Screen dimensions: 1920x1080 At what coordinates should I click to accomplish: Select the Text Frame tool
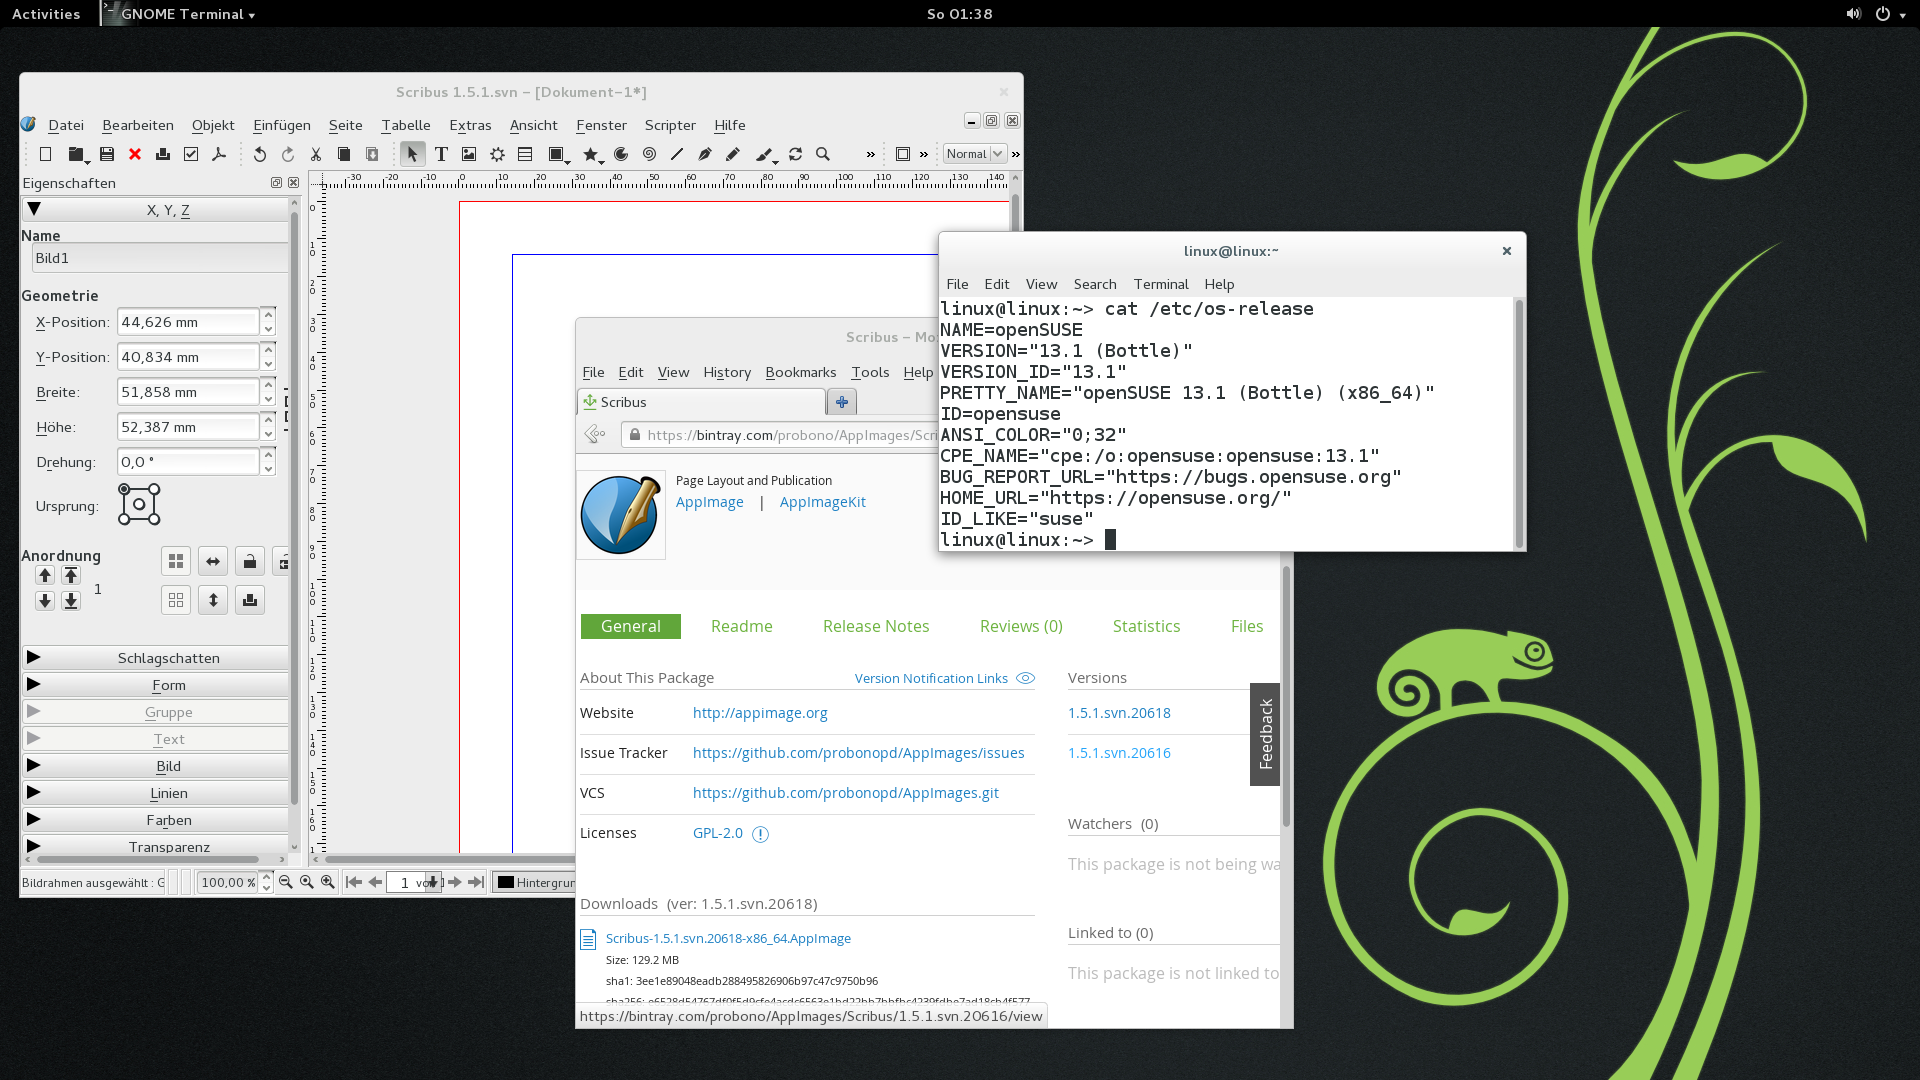(441, 154)
